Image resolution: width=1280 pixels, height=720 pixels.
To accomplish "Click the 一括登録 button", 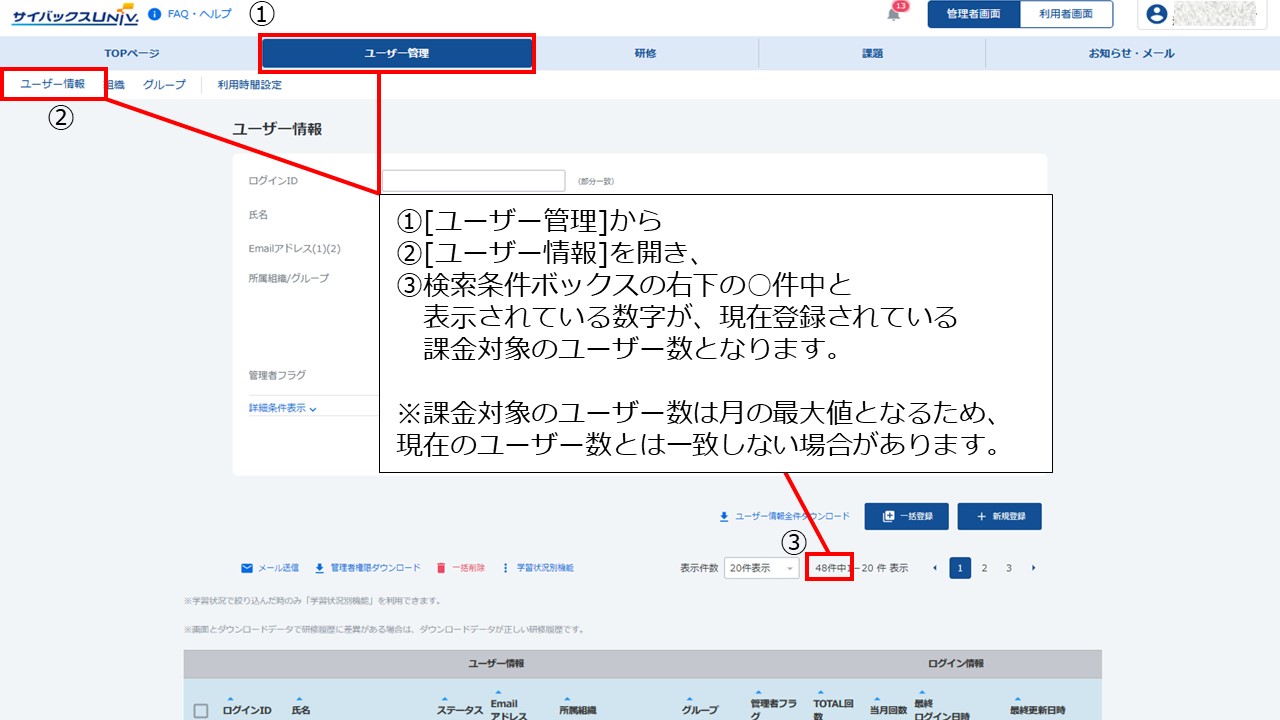I will pyautogui.click(x=905, y=516).
